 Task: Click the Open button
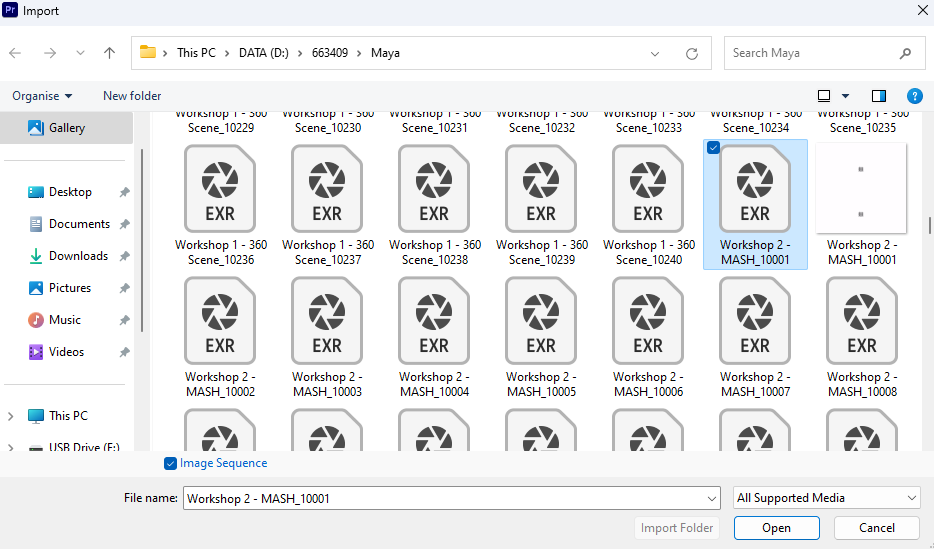click(x=776, y=528)
